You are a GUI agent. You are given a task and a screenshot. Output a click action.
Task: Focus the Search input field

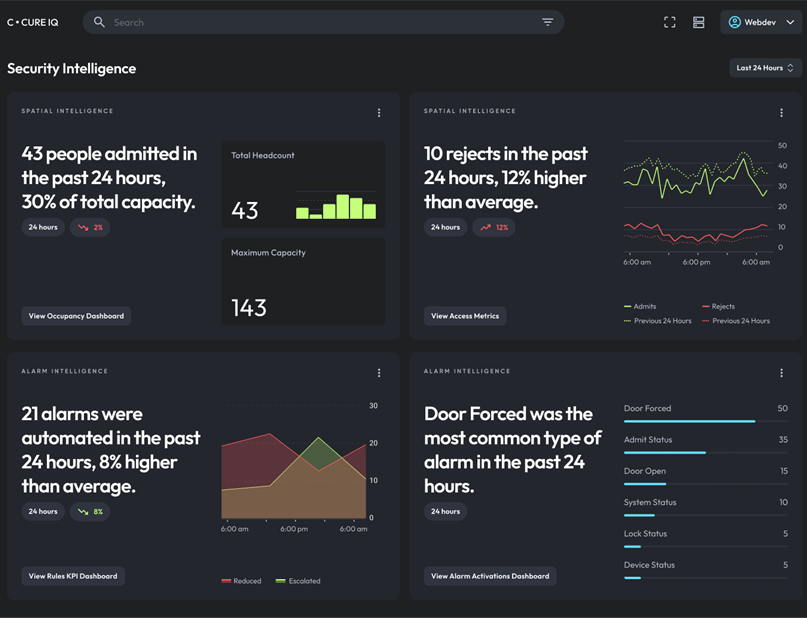tap(320, 22)
